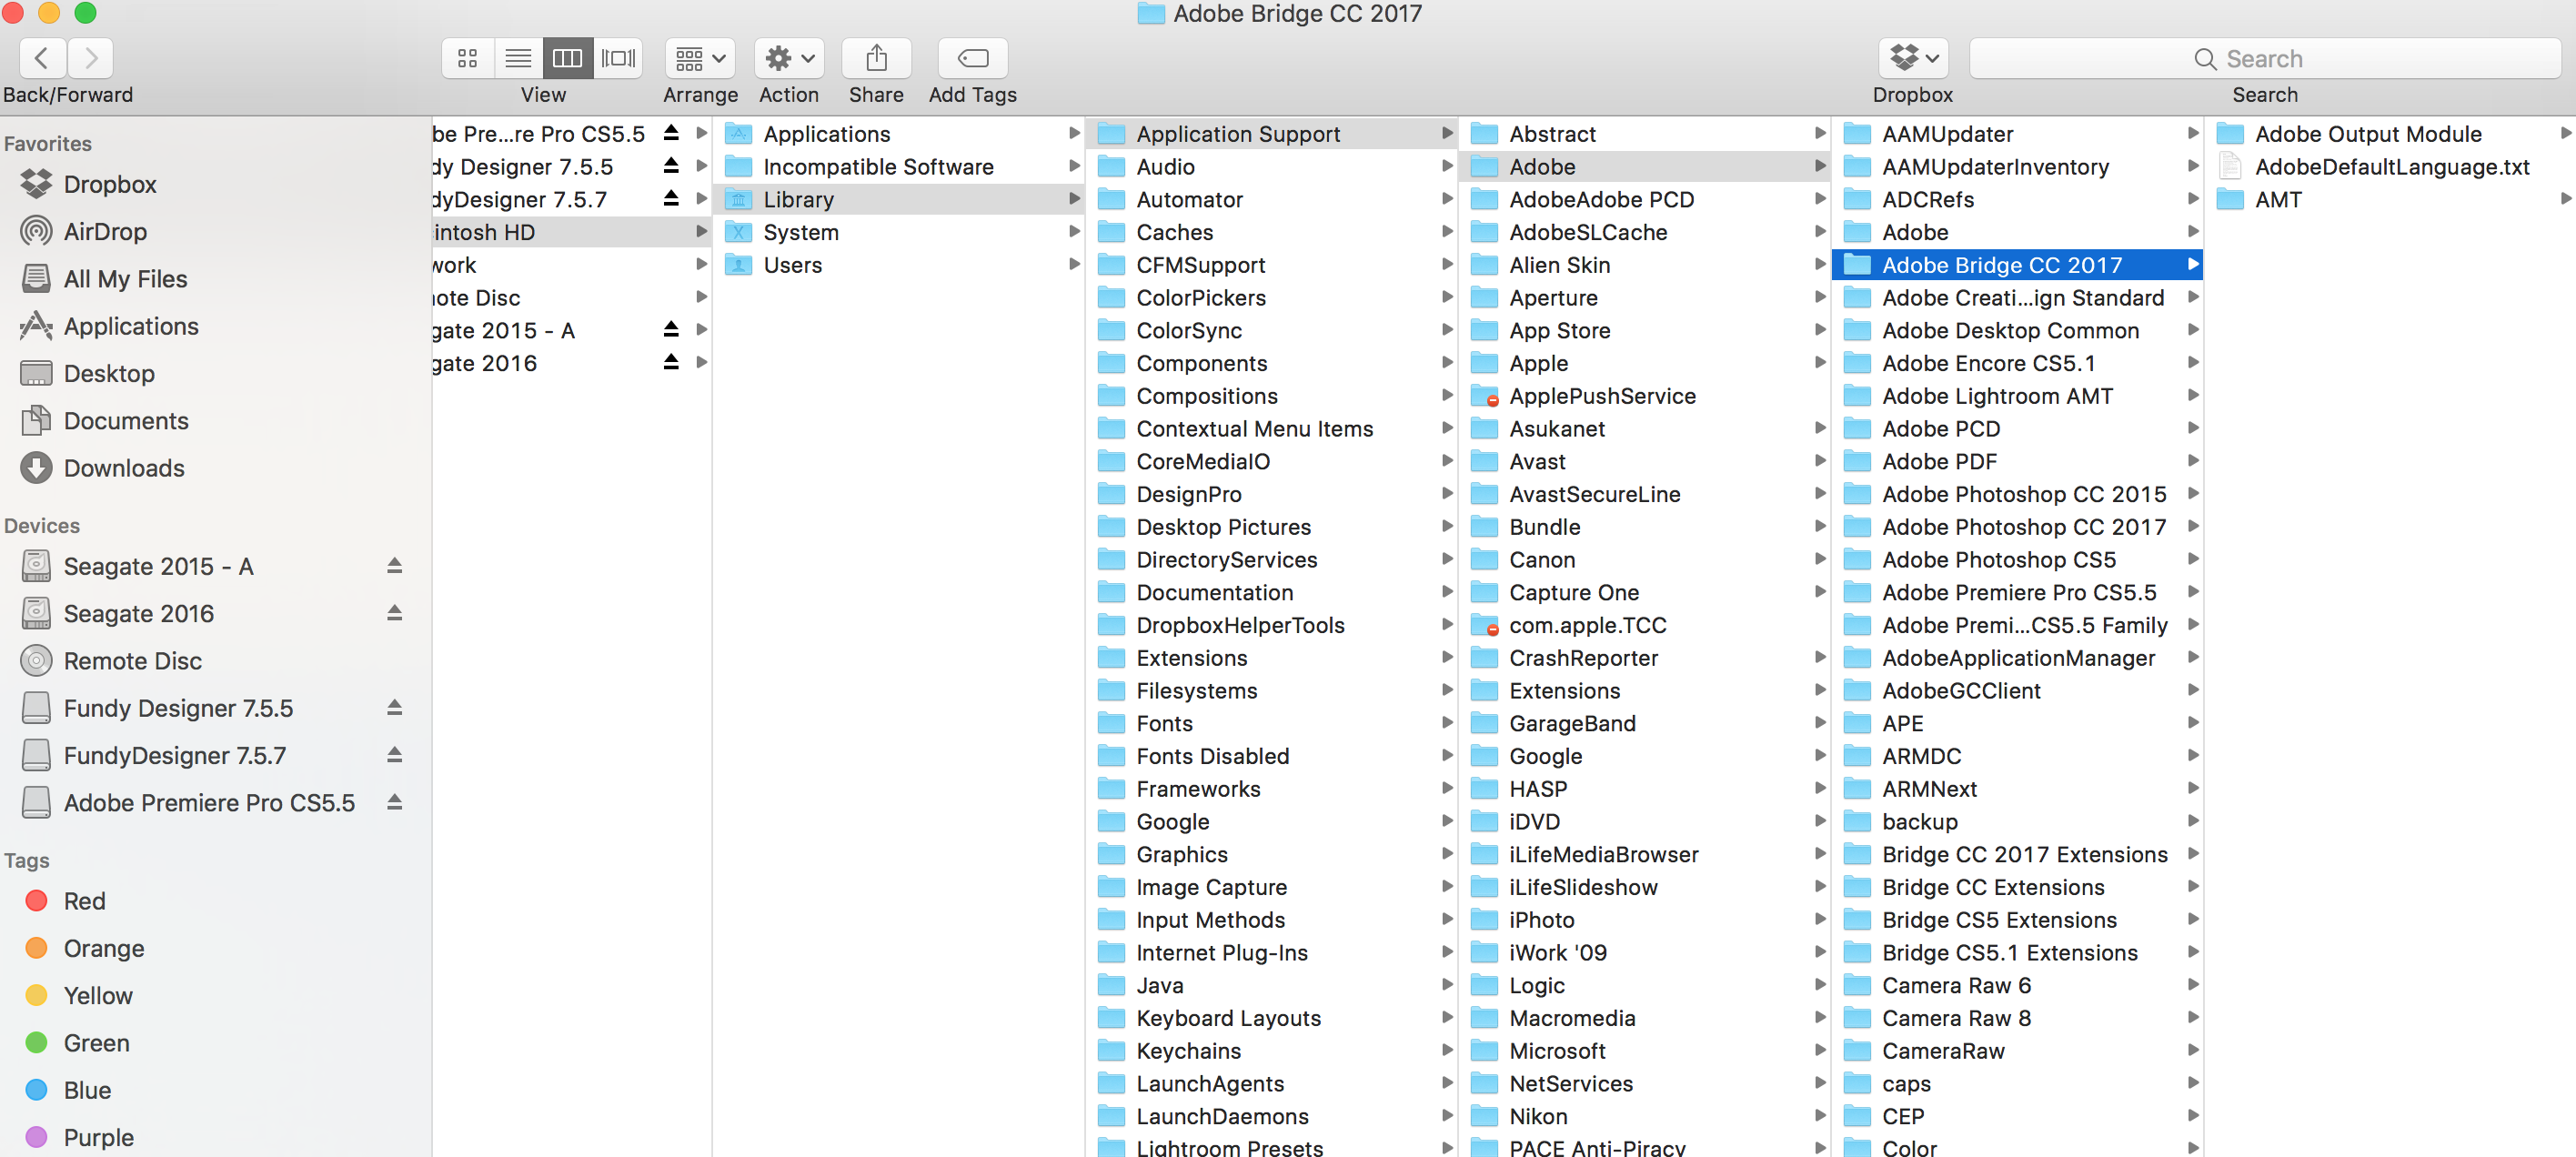Screen dimensions: 2576x1157
Task: Switch to icon view mode
Action: [x=467, y=58]
